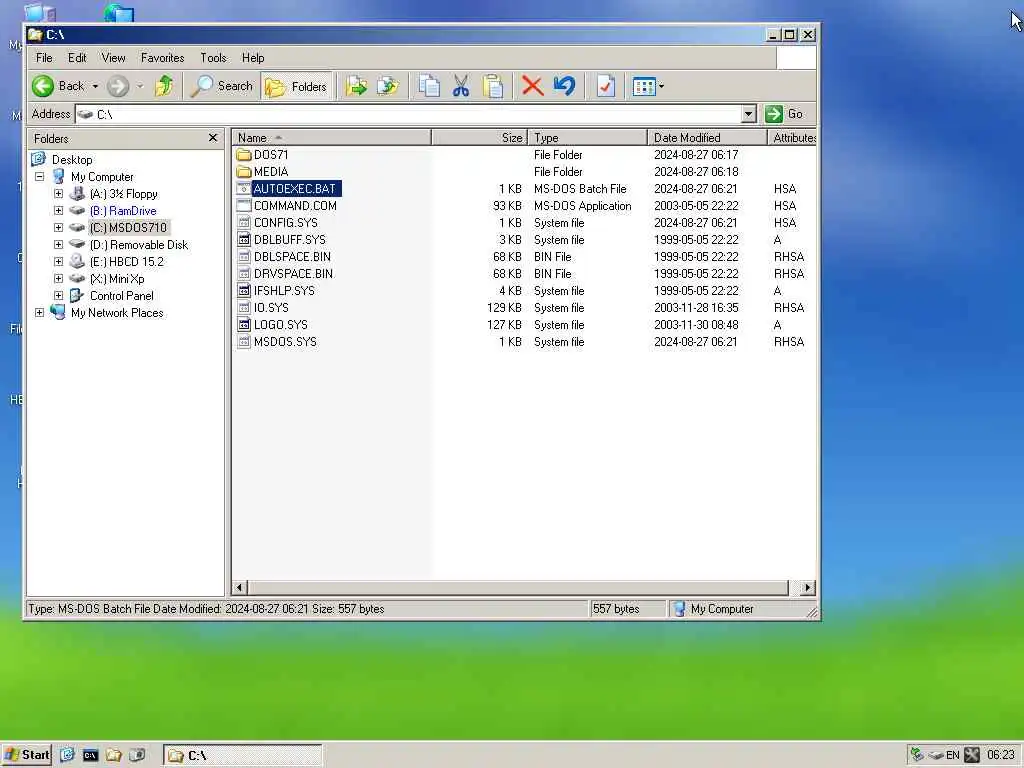Select Control Panel in the tree
1024x768 pixels.
pyautogui.click(x=121, y=296)
